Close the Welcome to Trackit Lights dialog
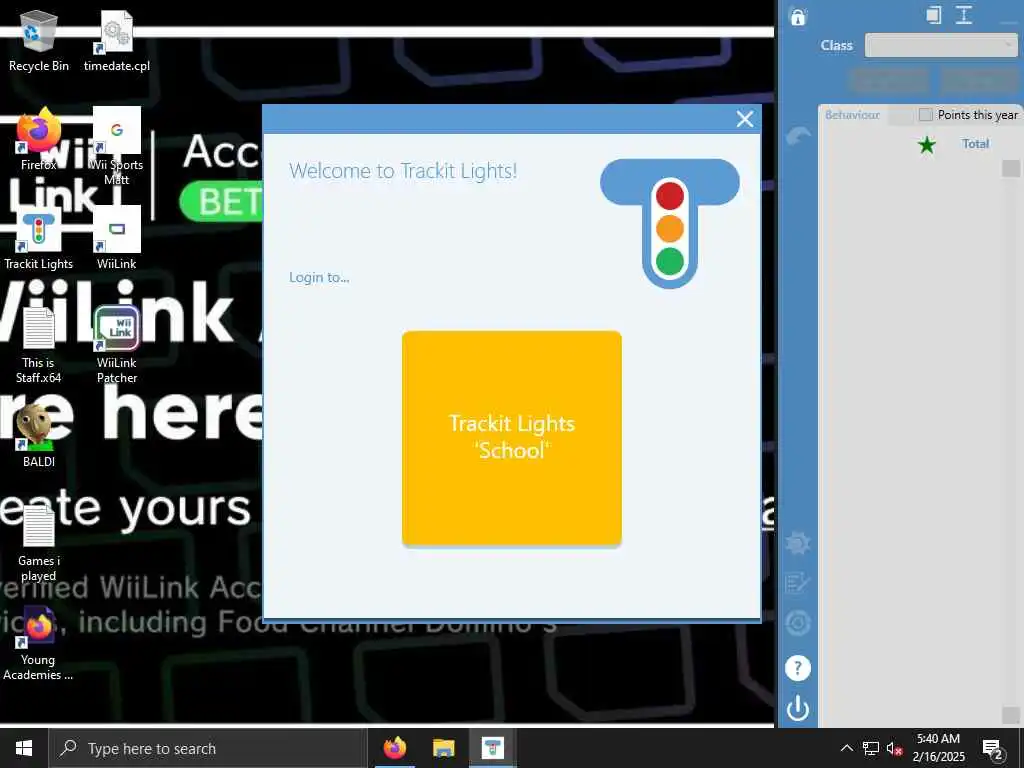 [744, 119]
